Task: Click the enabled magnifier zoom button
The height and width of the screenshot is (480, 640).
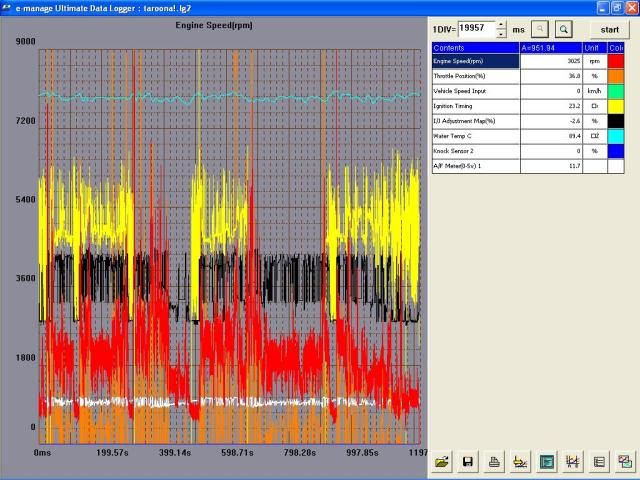Action: click(564, 29)
